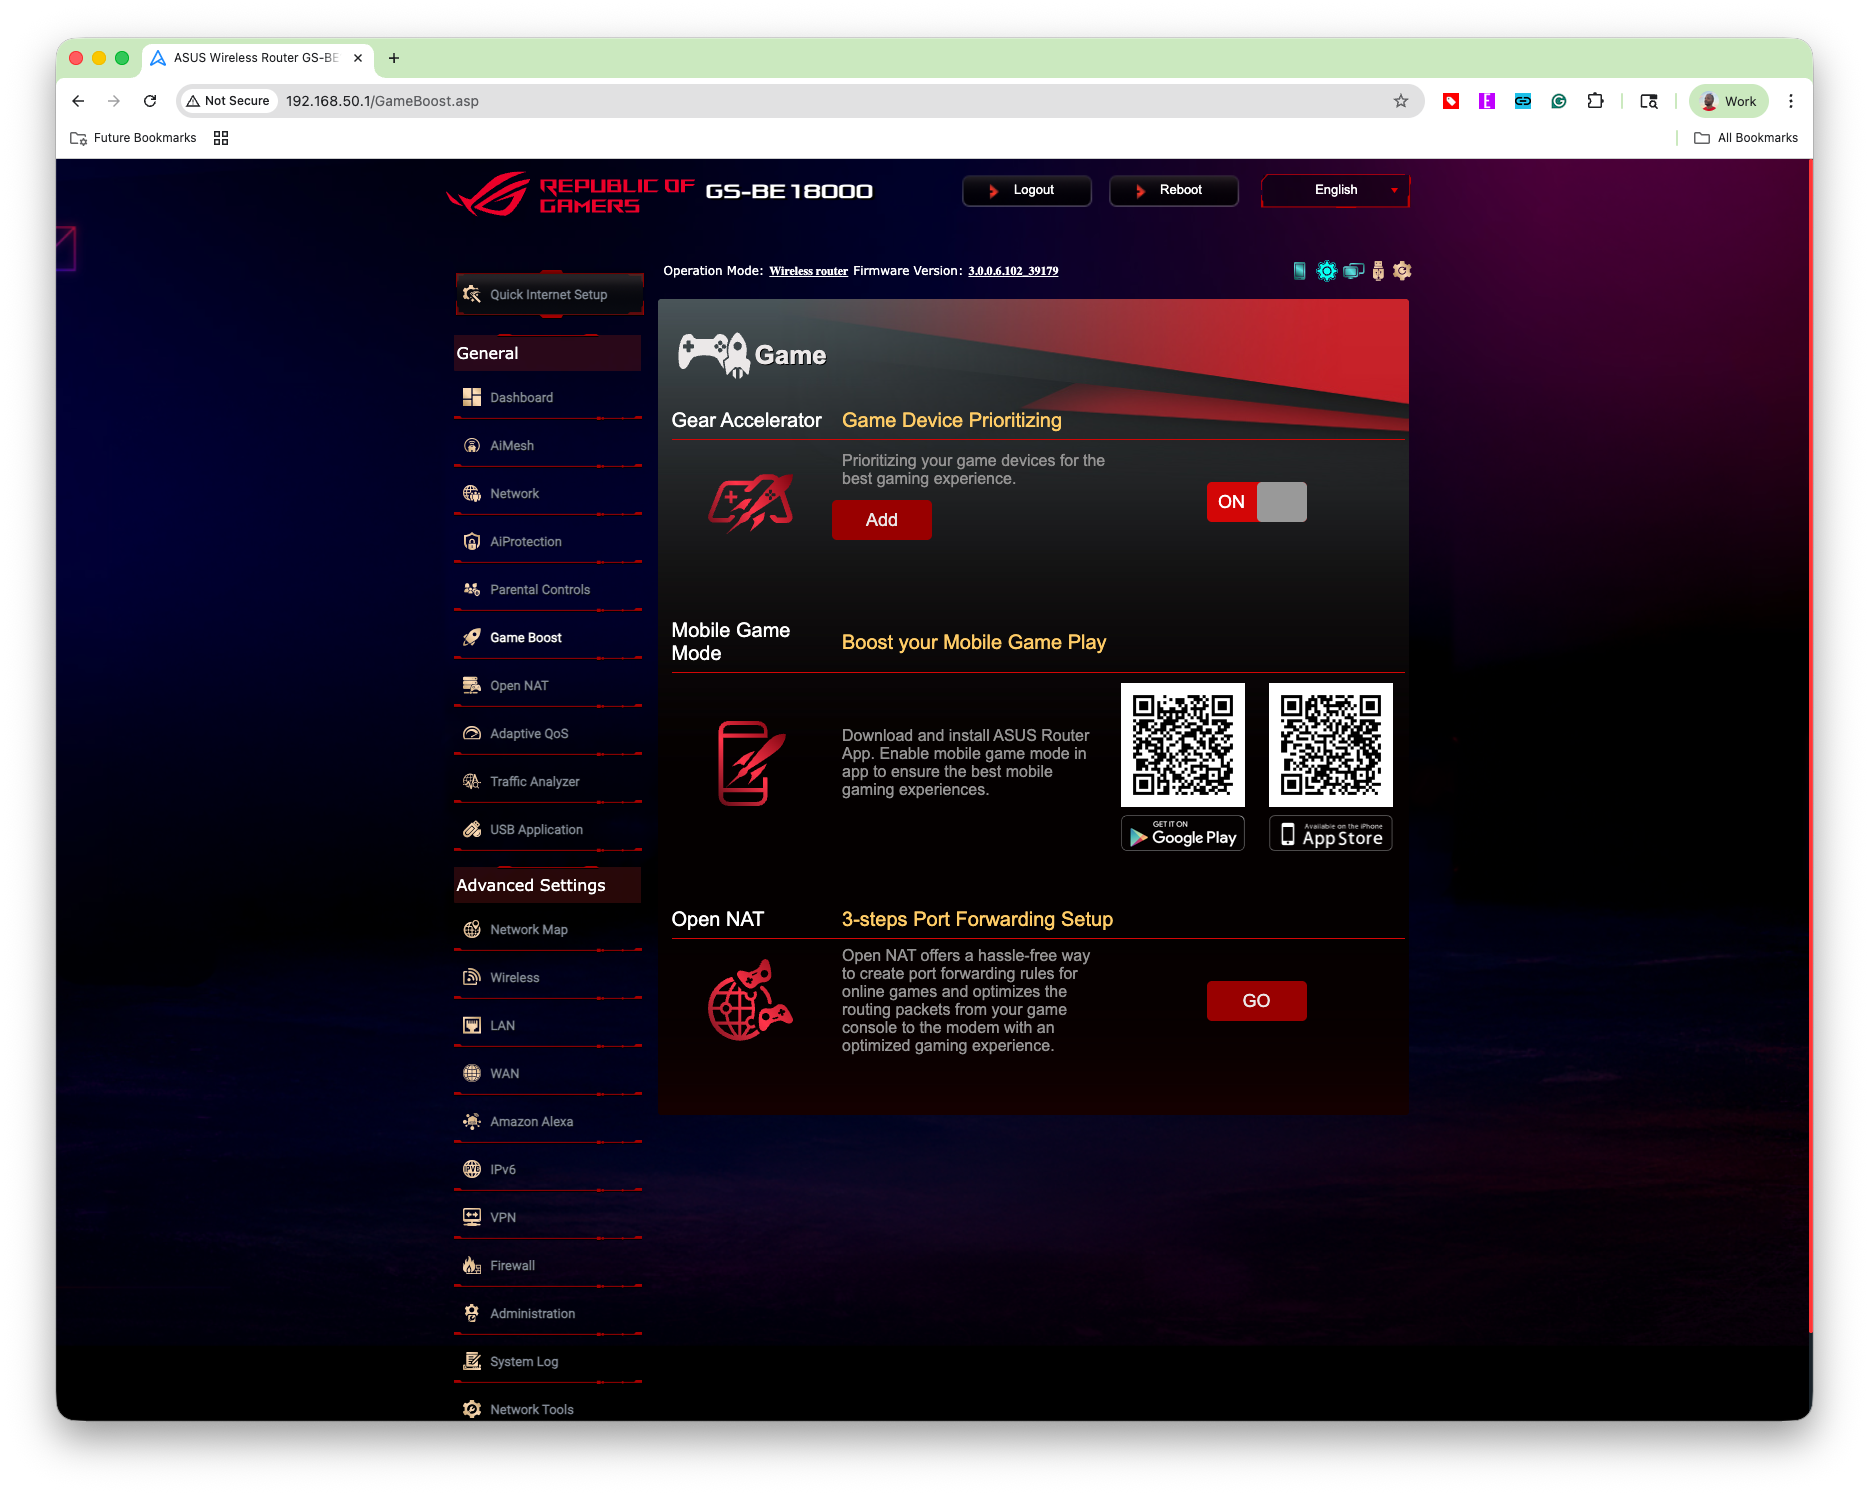
Task: Open the Game Boost section icon
Action: click(x=471, y=637)
